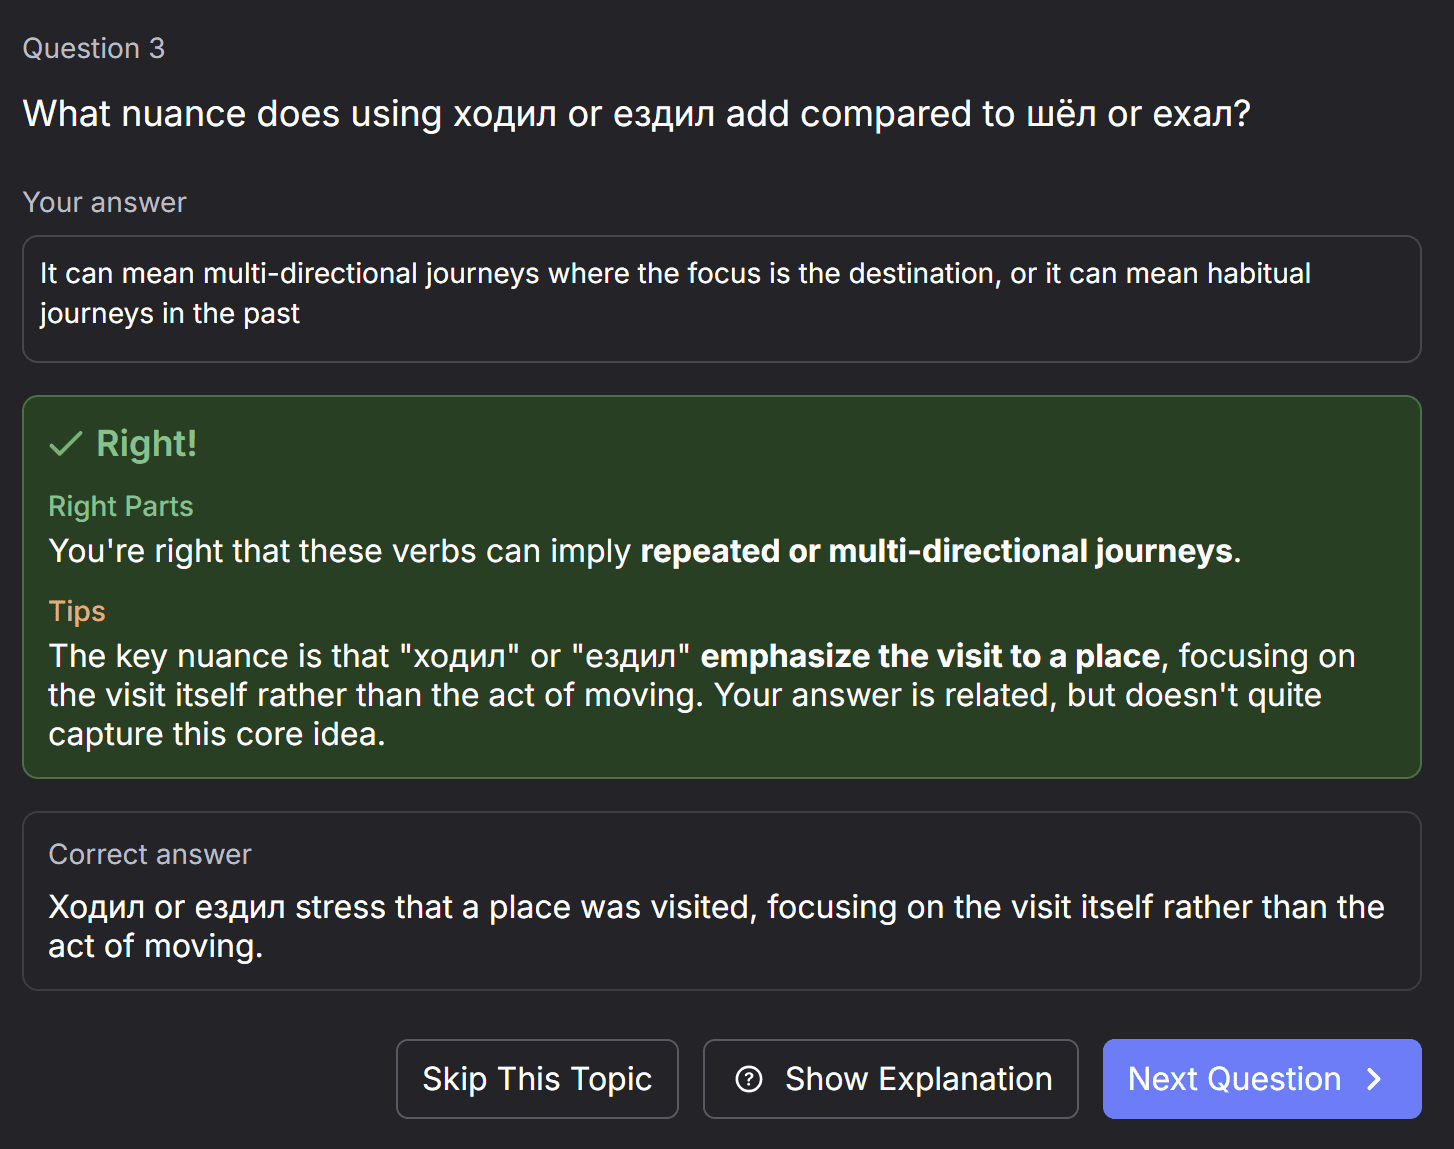
Task: Click the question text about ходил and ездил
Action: point(636,114)
